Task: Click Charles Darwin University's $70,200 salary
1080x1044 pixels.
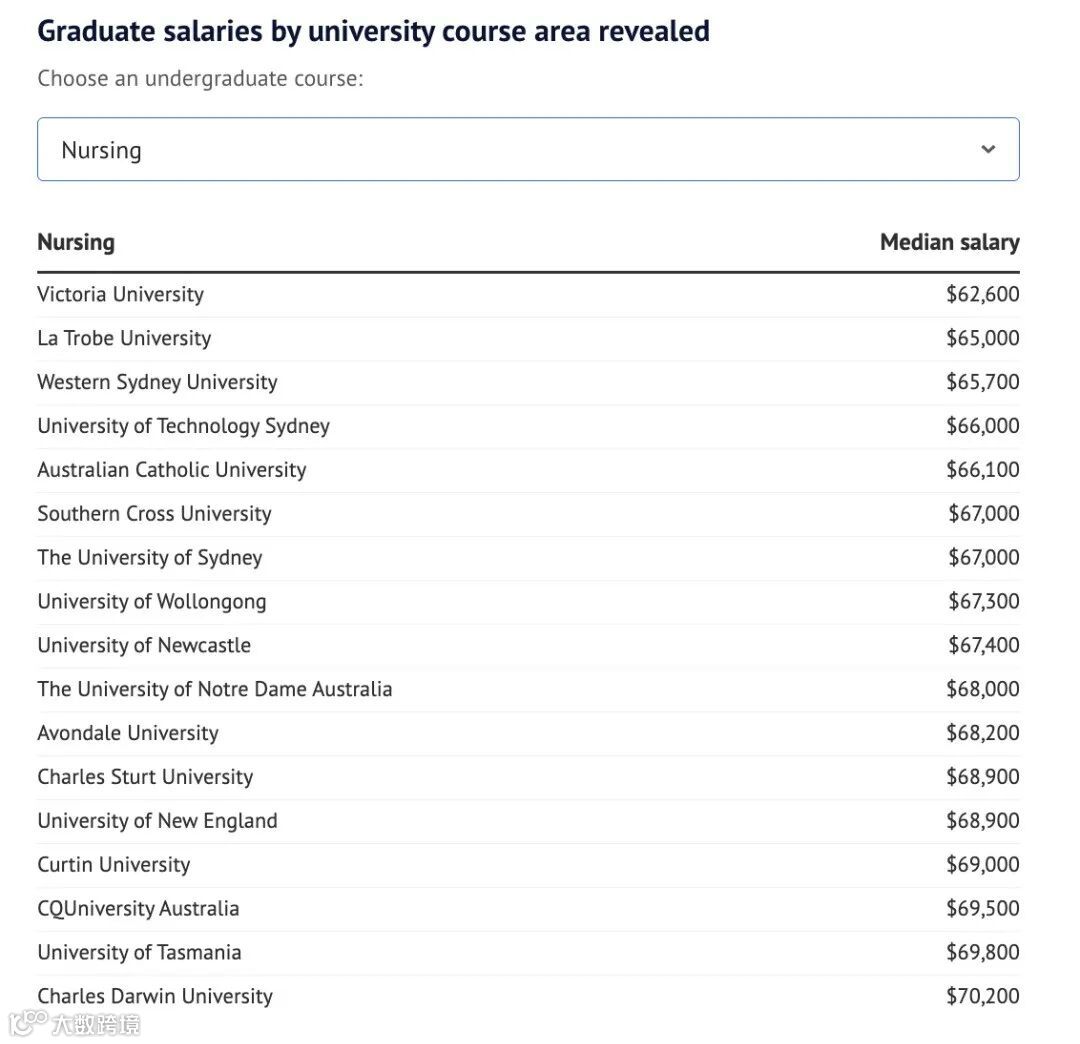Action: [x=982, y=996]
